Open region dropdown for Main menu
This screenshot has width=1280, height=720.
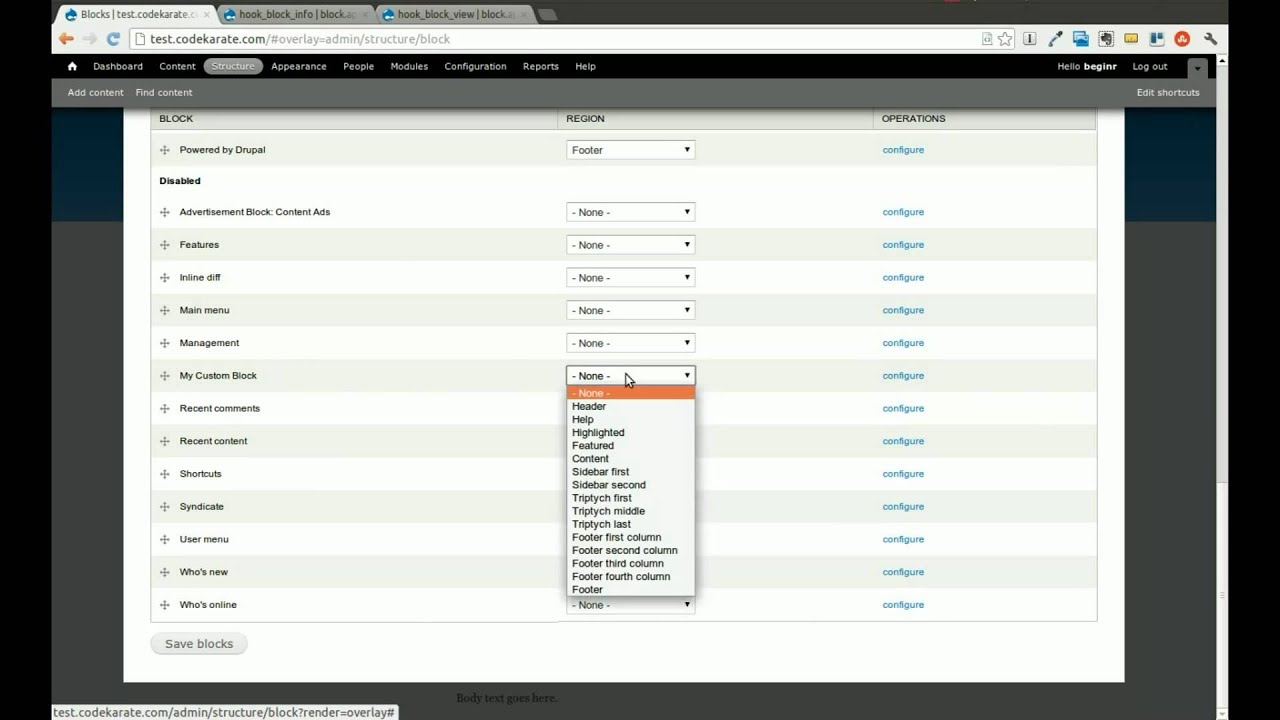(x=630, y=310)
